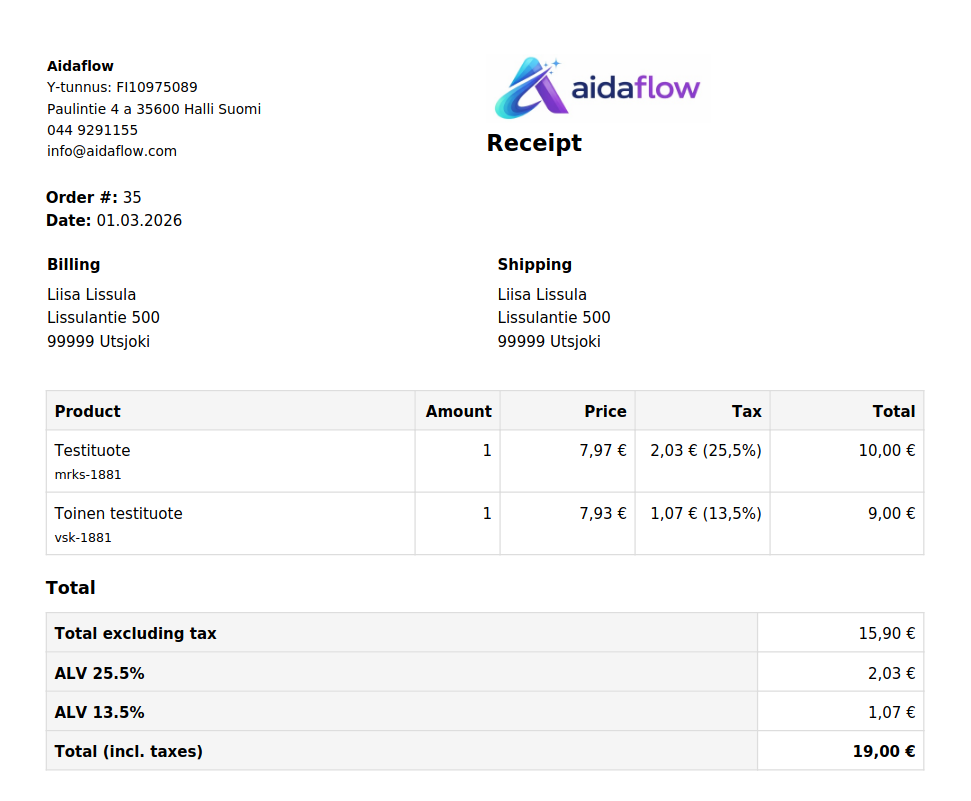
Task: Click the Amount column header
Action: [x=458, y=411]
